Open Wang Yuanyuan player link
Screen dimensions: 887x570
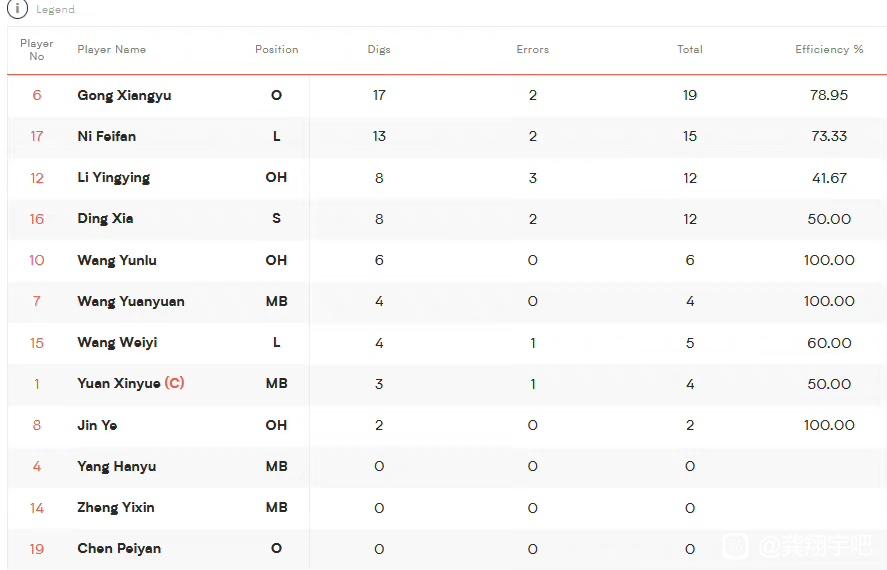coord(131,301)
